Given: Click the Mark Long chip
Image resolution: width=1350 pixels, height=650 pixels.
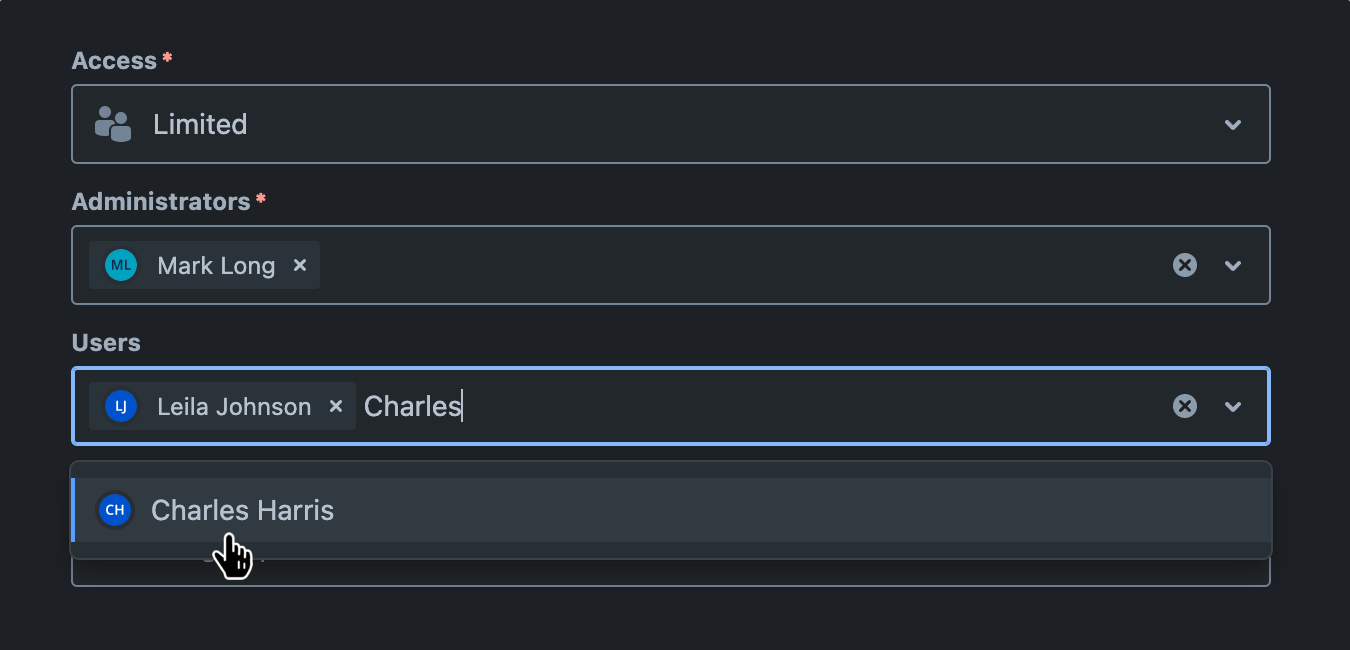Looking at the screenshot, I should 215,265.
